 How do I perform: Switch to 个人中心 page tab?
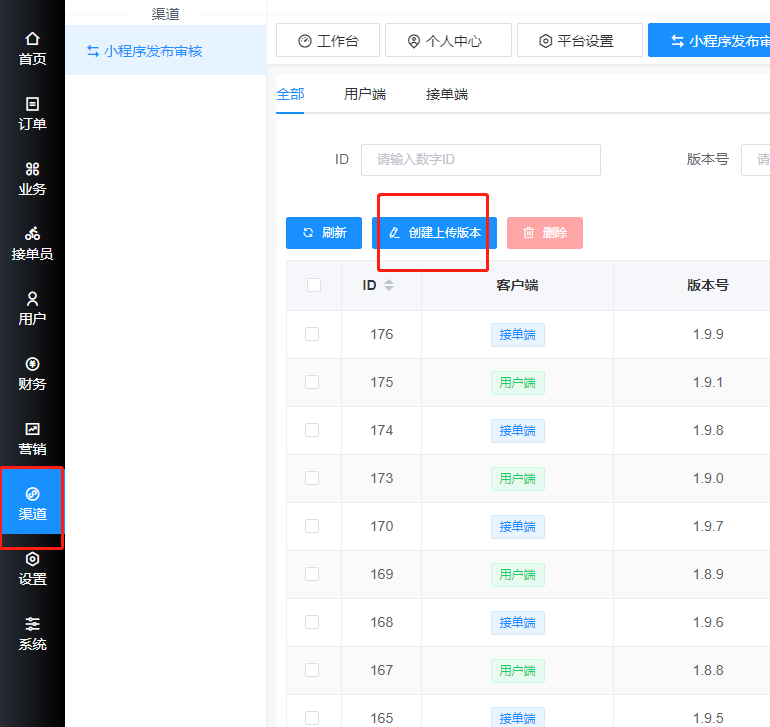[448, 40]
